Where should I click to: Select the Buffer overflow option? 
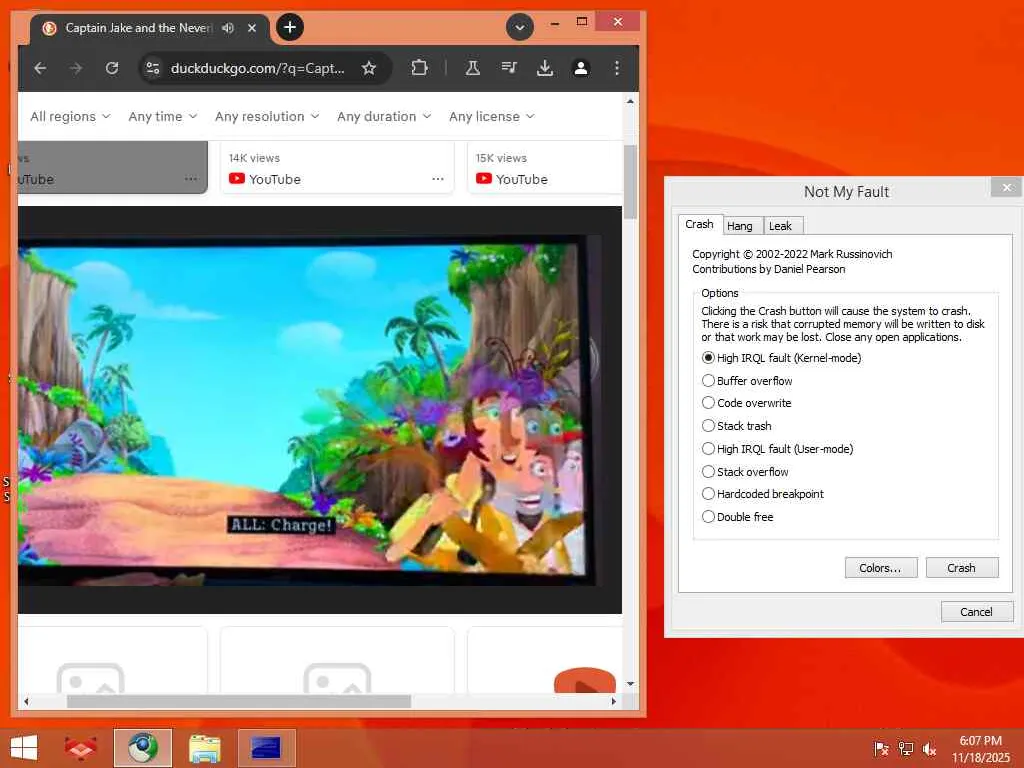pyautogui.click(x=747, y=381)
